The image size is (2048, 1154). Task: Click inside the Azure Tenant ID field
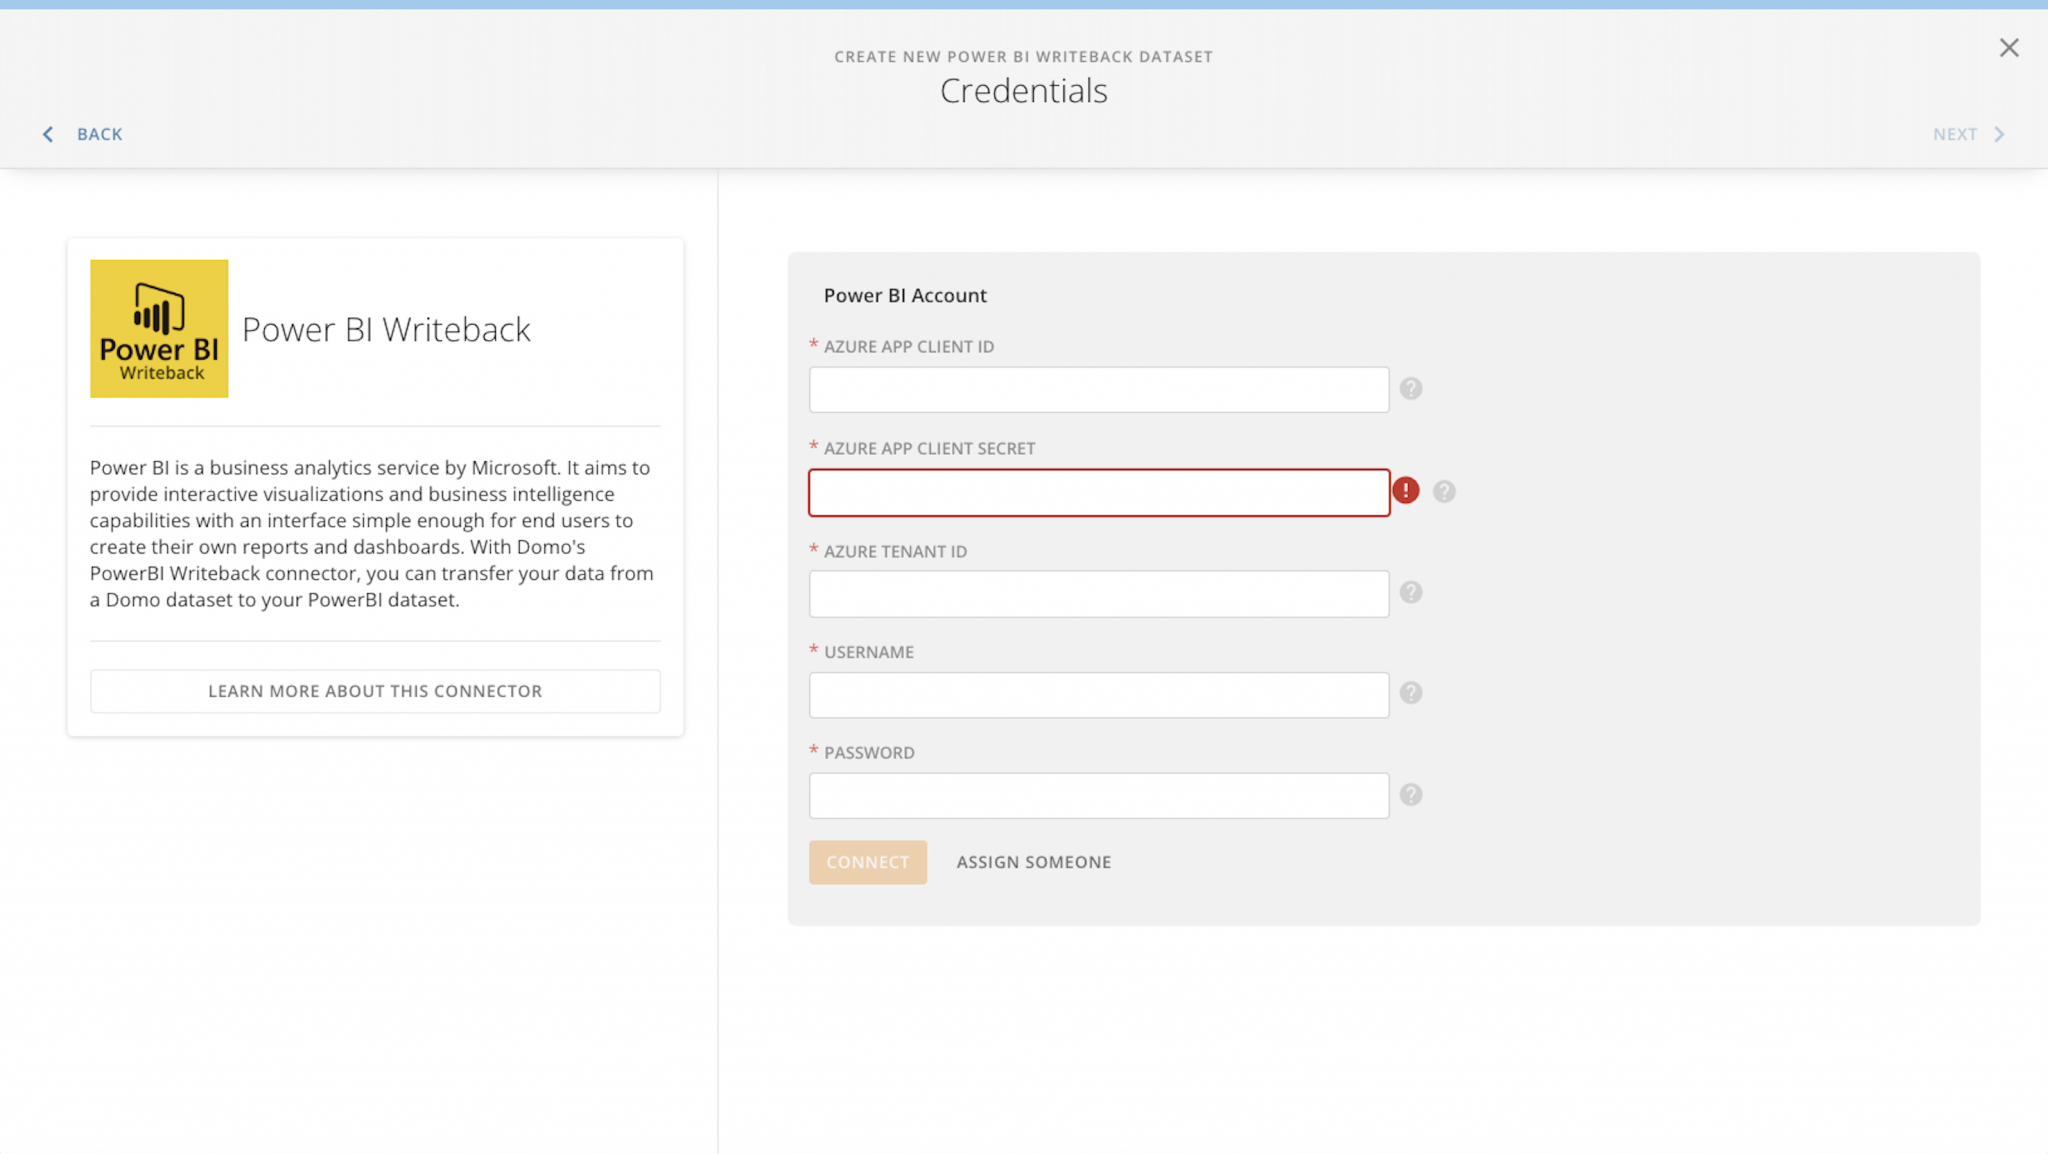pyautogui.click(x=1098, y=593)
